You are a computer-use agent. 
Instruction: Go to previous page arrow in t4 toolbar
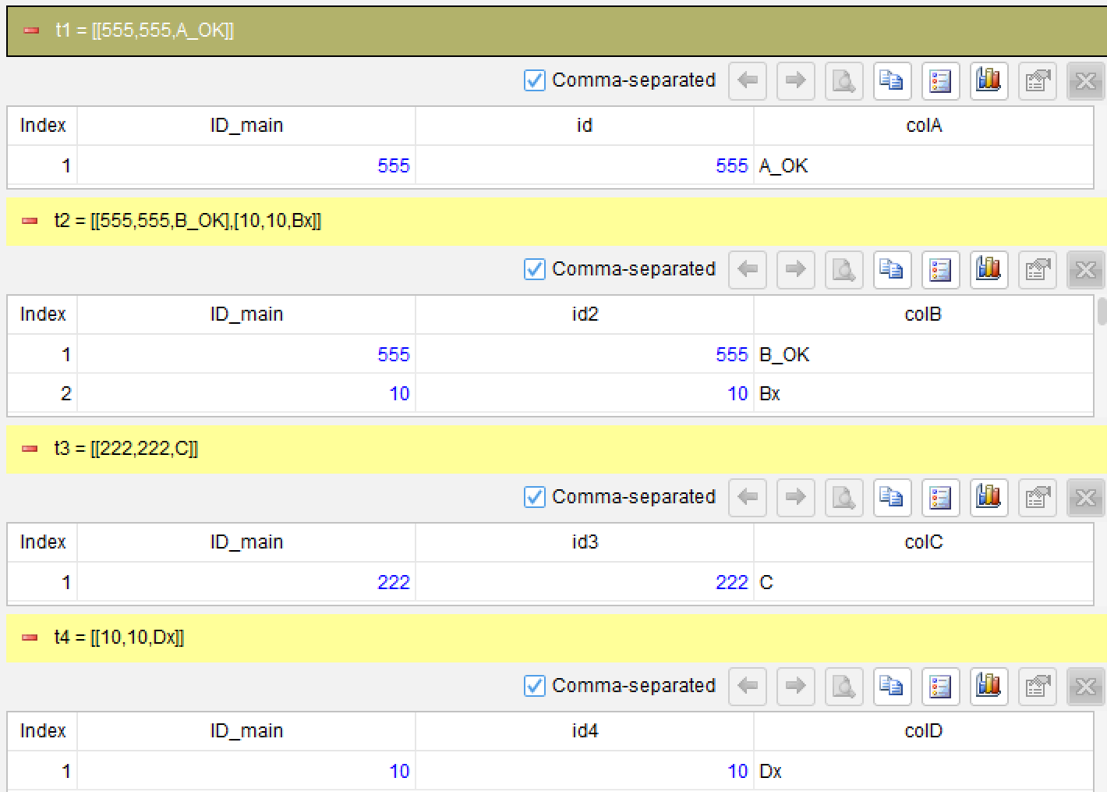point(748,685)
